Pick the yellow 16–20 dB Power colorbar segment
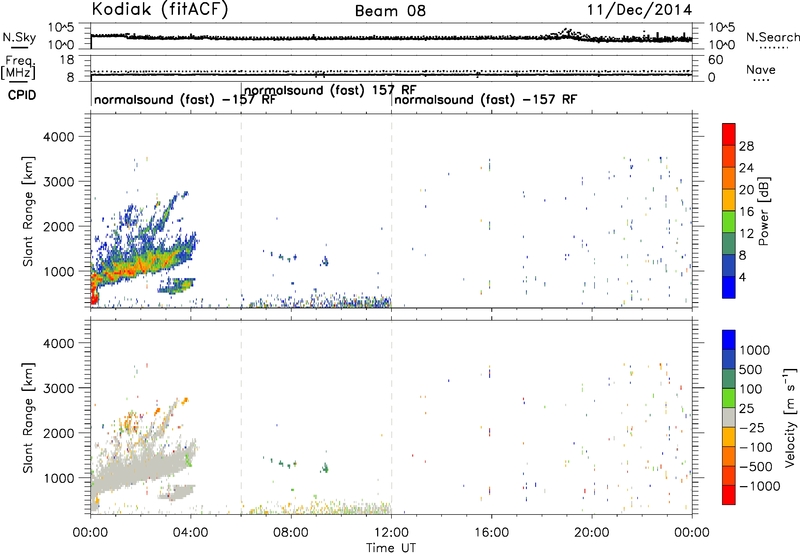This screenshot has width=800, height=554. [x=729, y=200]
